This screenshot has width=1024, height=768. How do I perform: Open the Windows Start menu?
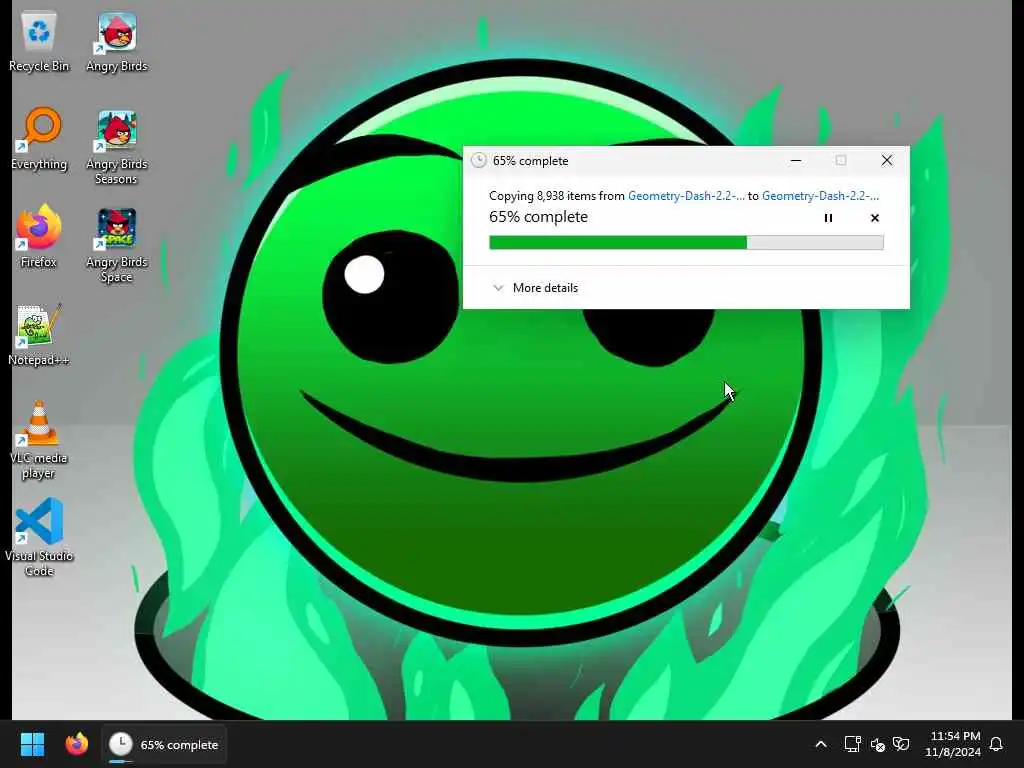pyautogui.click(x=32, y=744)
